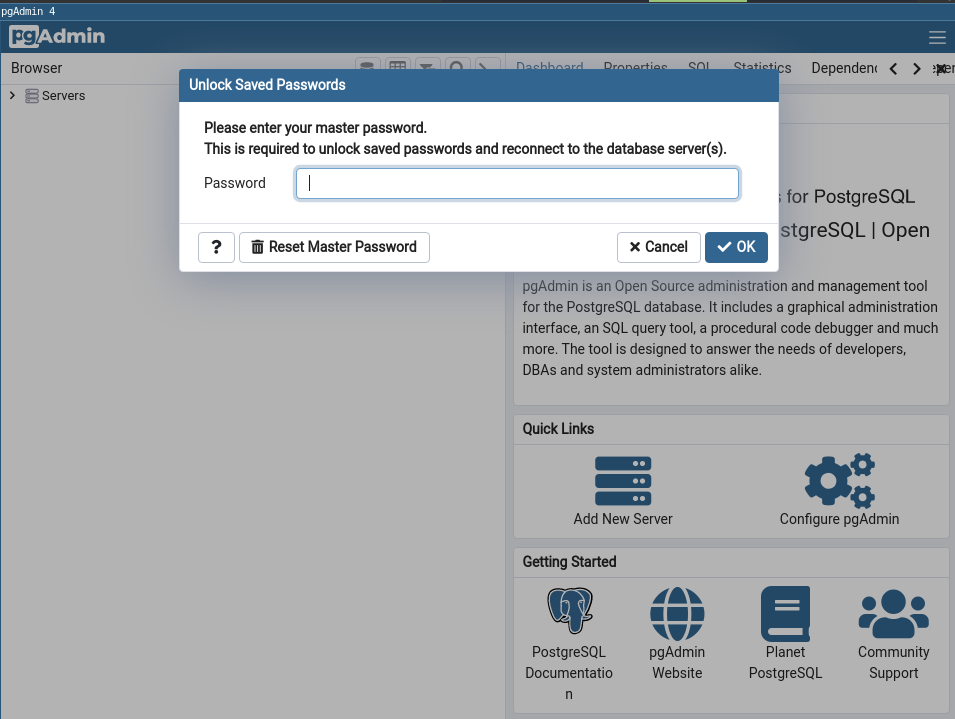This screenshot has height=719, width=955.
Task: Expand the Servers tree node arrow
Action: click(x=12, y=96)
